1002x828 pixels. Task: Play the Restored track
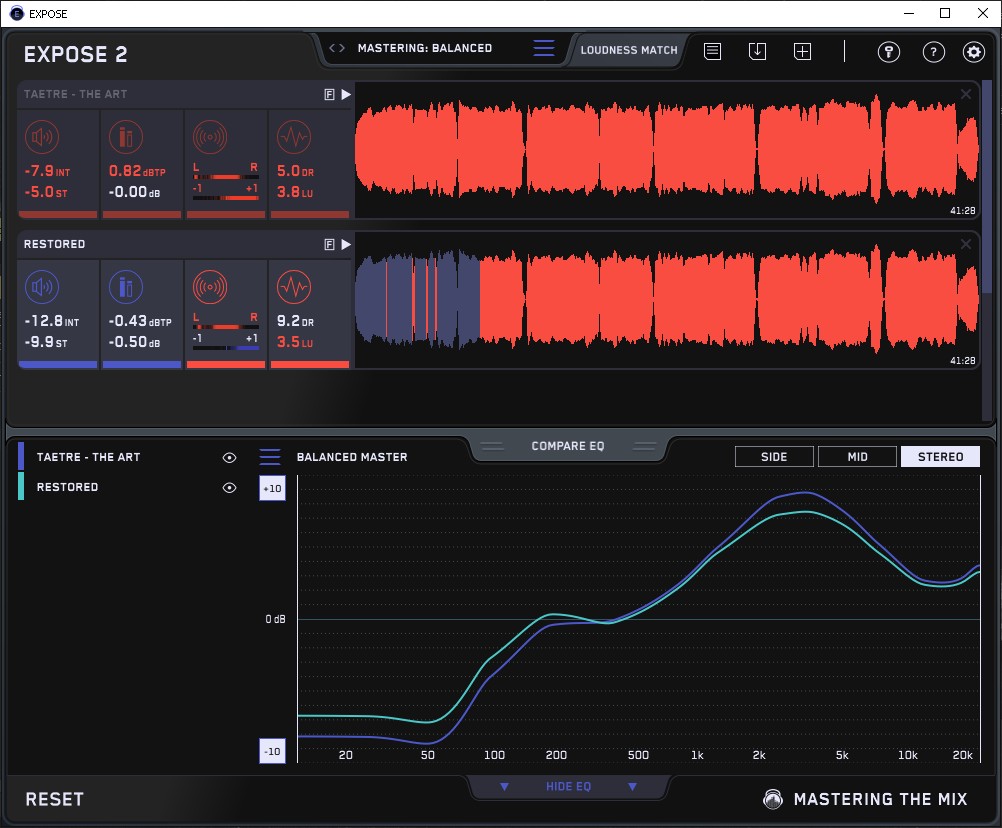(346, 244)
